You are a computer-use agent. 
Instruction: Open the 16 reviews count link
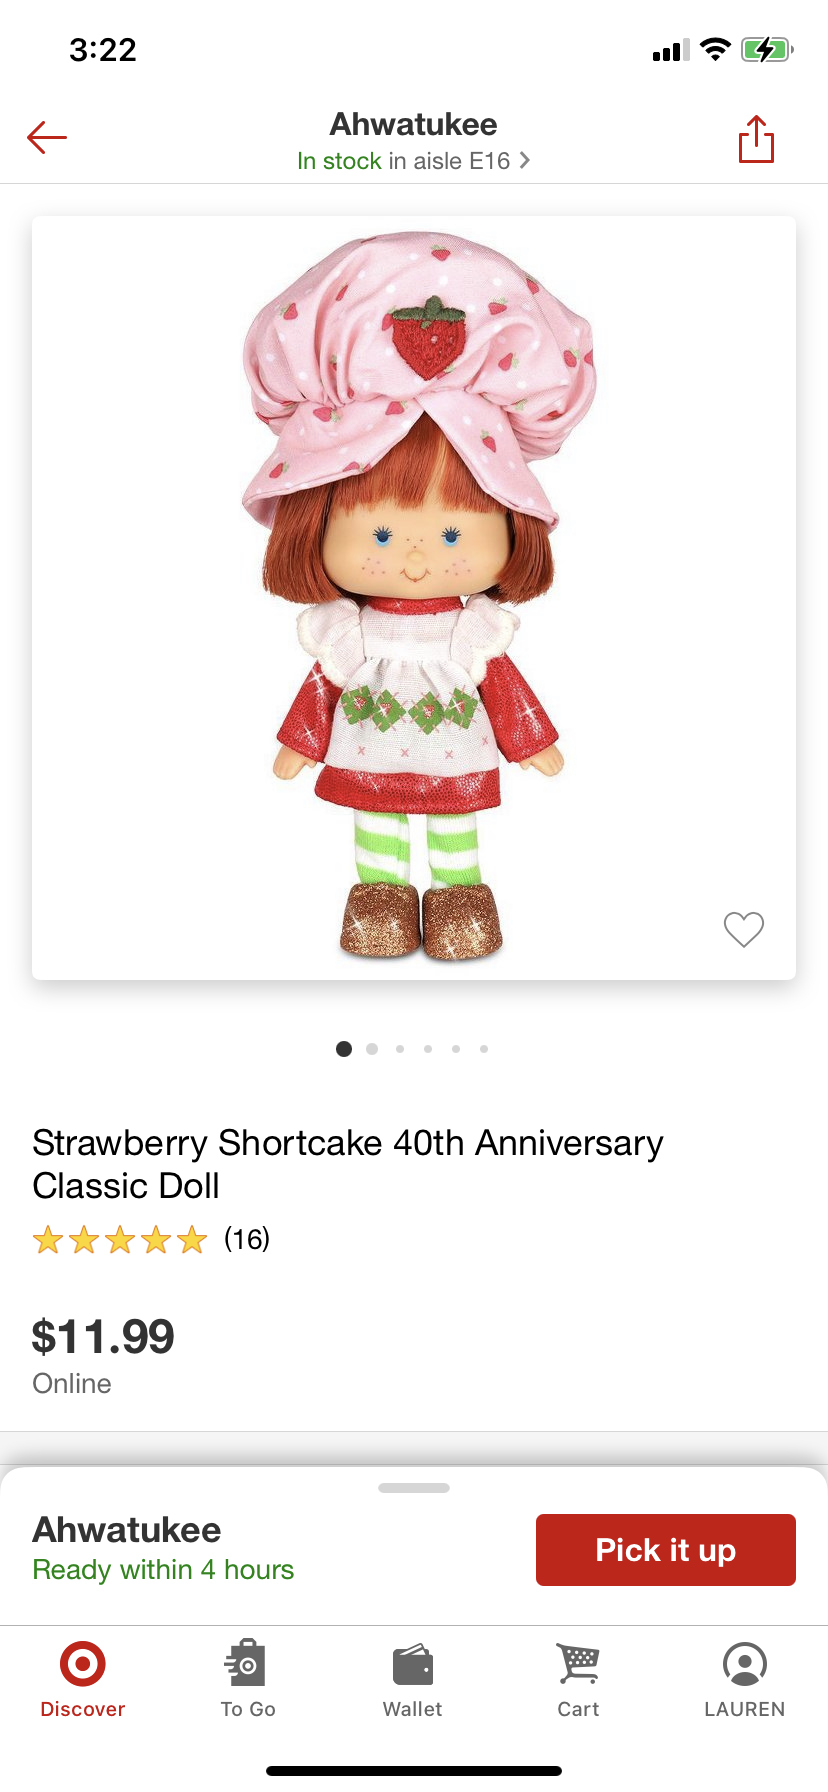(247, 1239)
